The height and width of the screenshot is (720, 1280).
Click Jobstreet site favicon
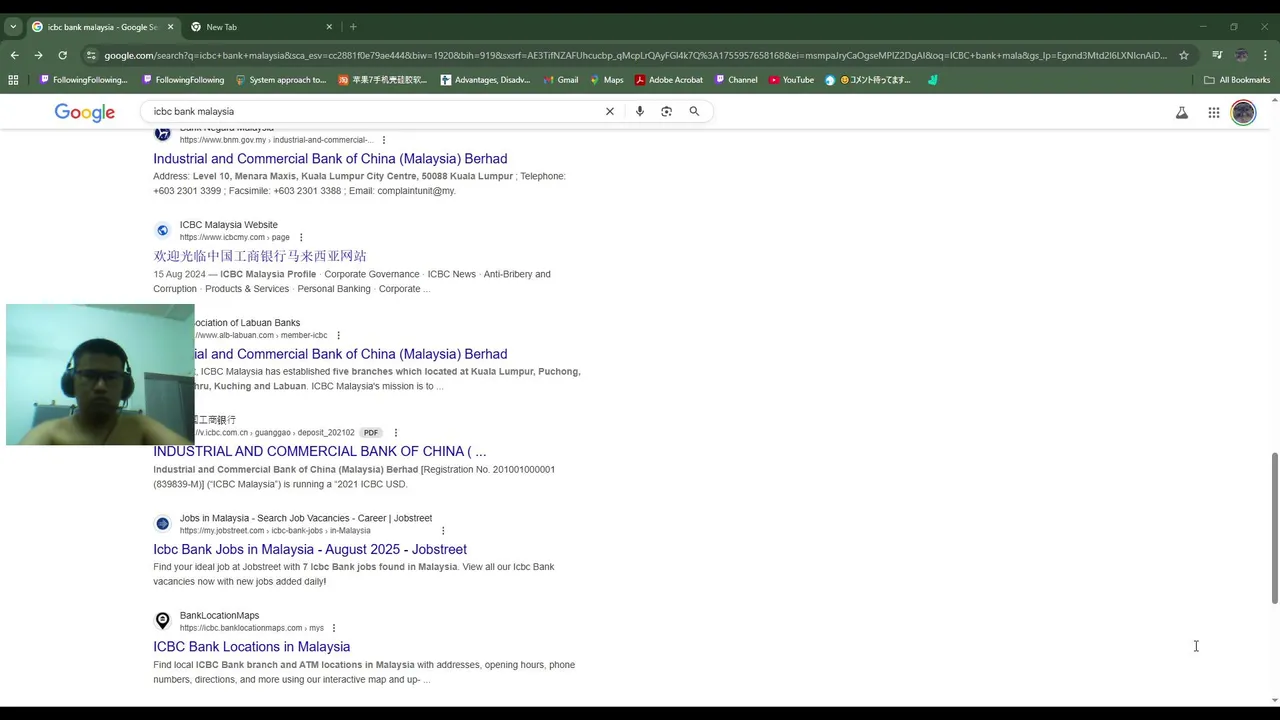click(163, 524)
